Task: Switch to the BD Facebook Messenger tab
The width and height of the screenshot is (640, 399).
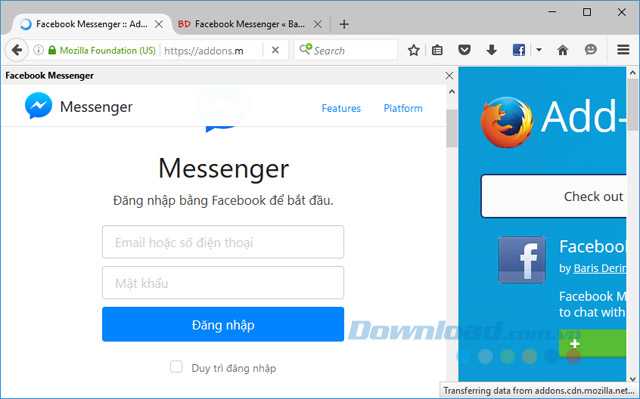Action: (x=249, y=24)
